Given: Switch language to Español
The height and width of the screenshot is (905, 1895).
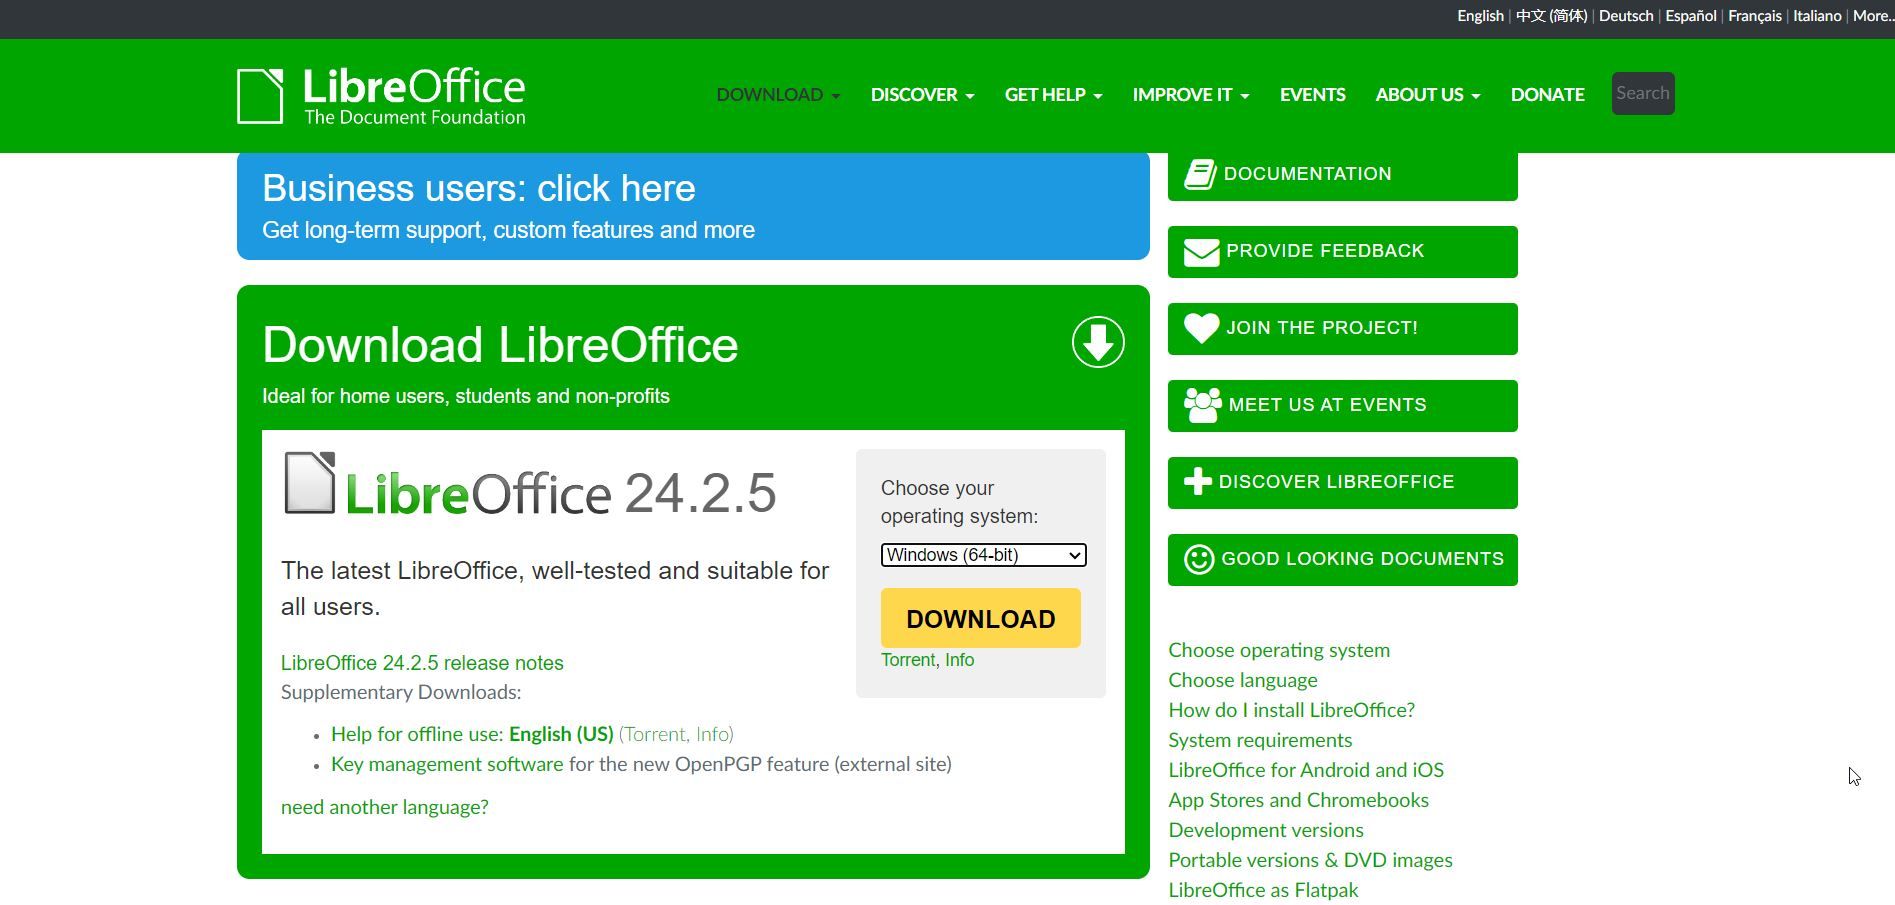Looking at the screenshot, I should click(x=1691, y=16).
